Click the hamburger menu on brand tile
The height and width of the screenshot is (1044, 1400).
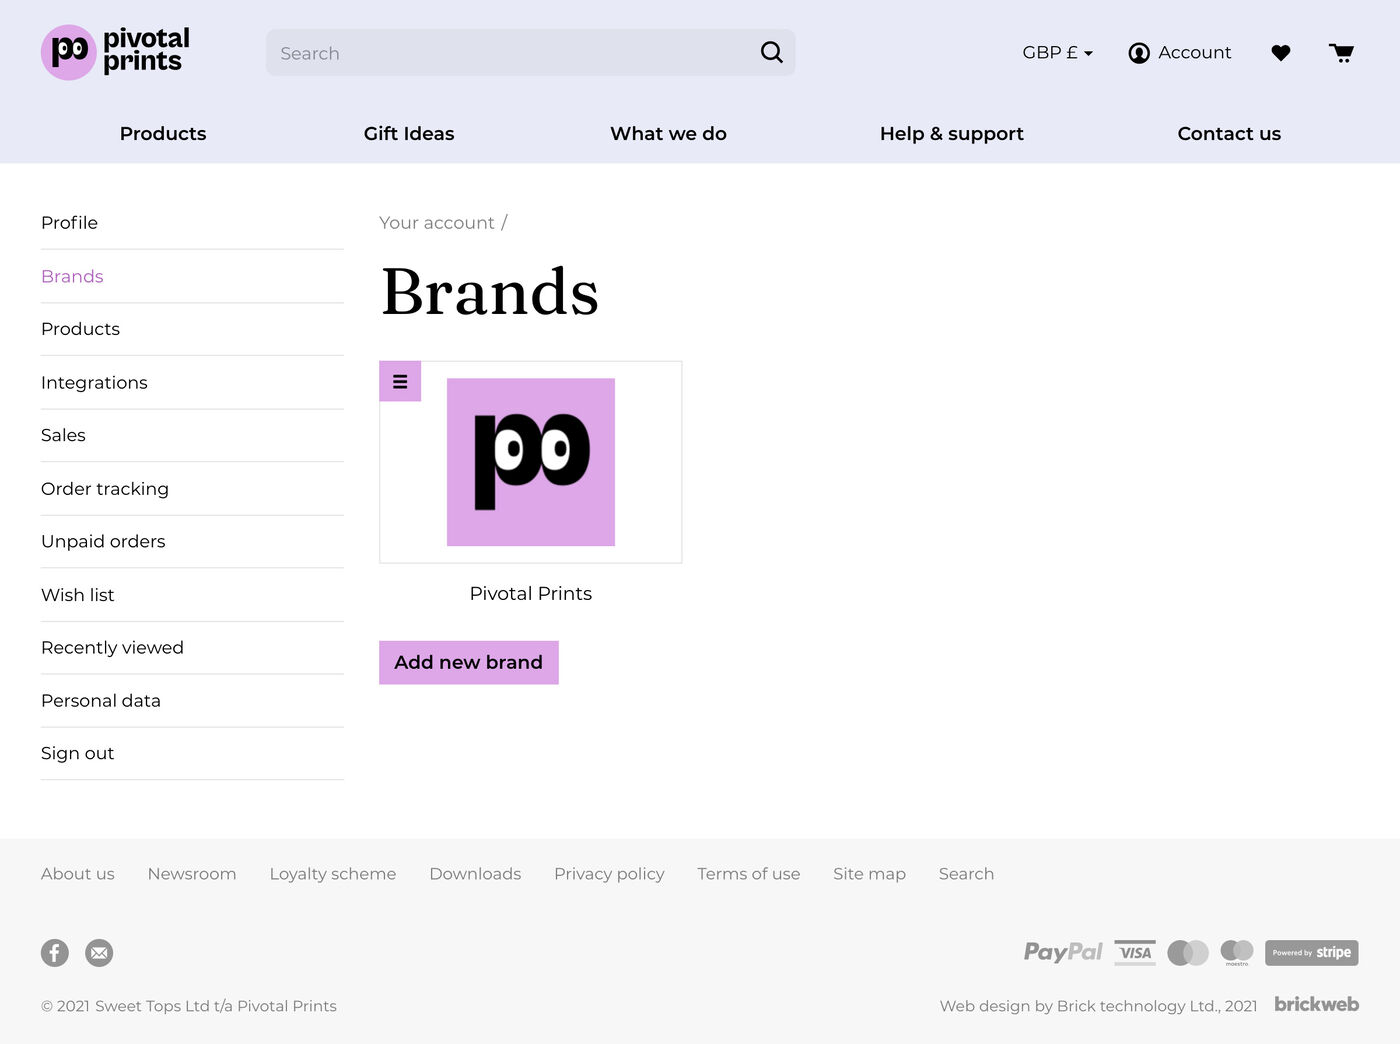pos(400,381)
